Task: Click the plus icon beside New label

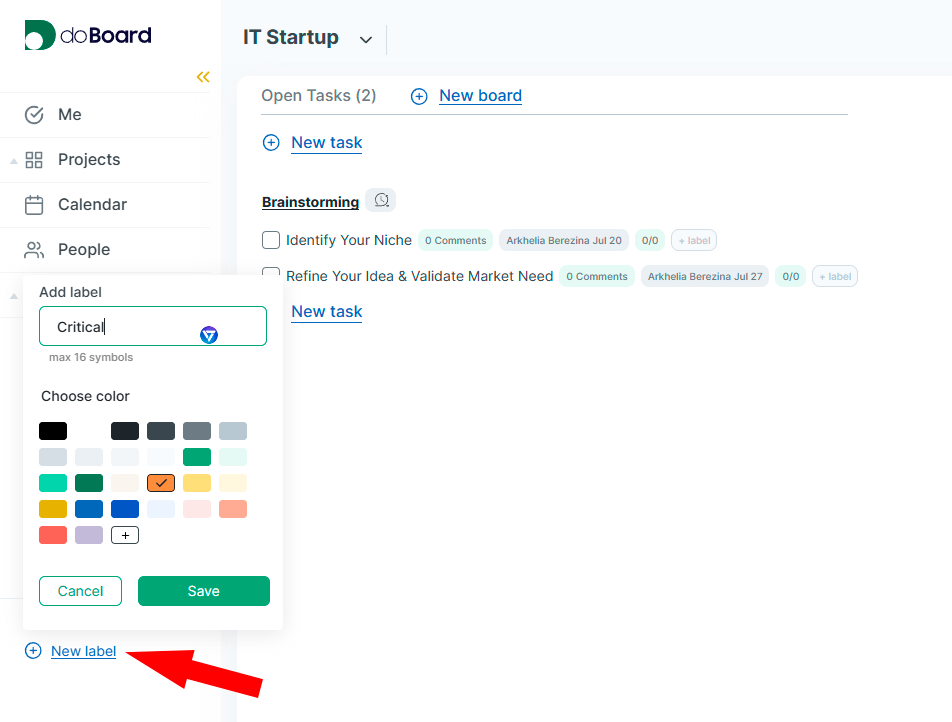Action: [x=33, y=651]
